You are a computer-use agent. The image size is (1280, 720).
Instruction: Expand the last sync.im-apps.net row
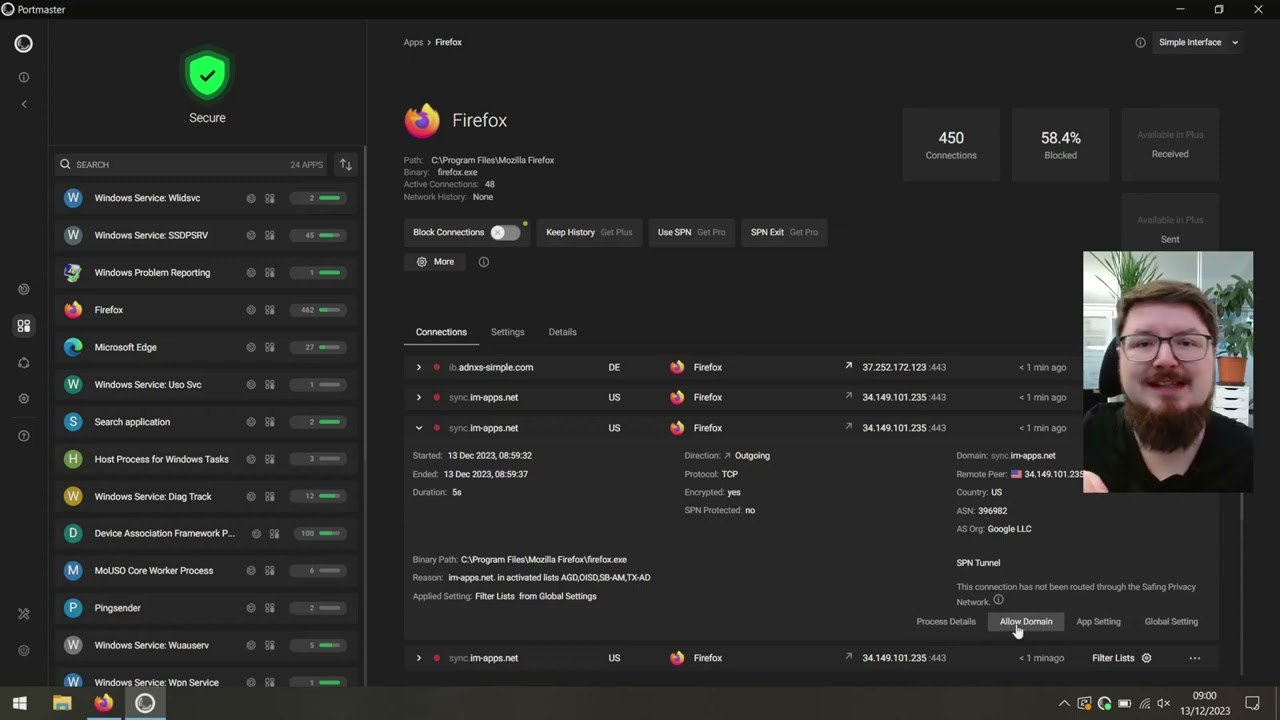(419, 658)
